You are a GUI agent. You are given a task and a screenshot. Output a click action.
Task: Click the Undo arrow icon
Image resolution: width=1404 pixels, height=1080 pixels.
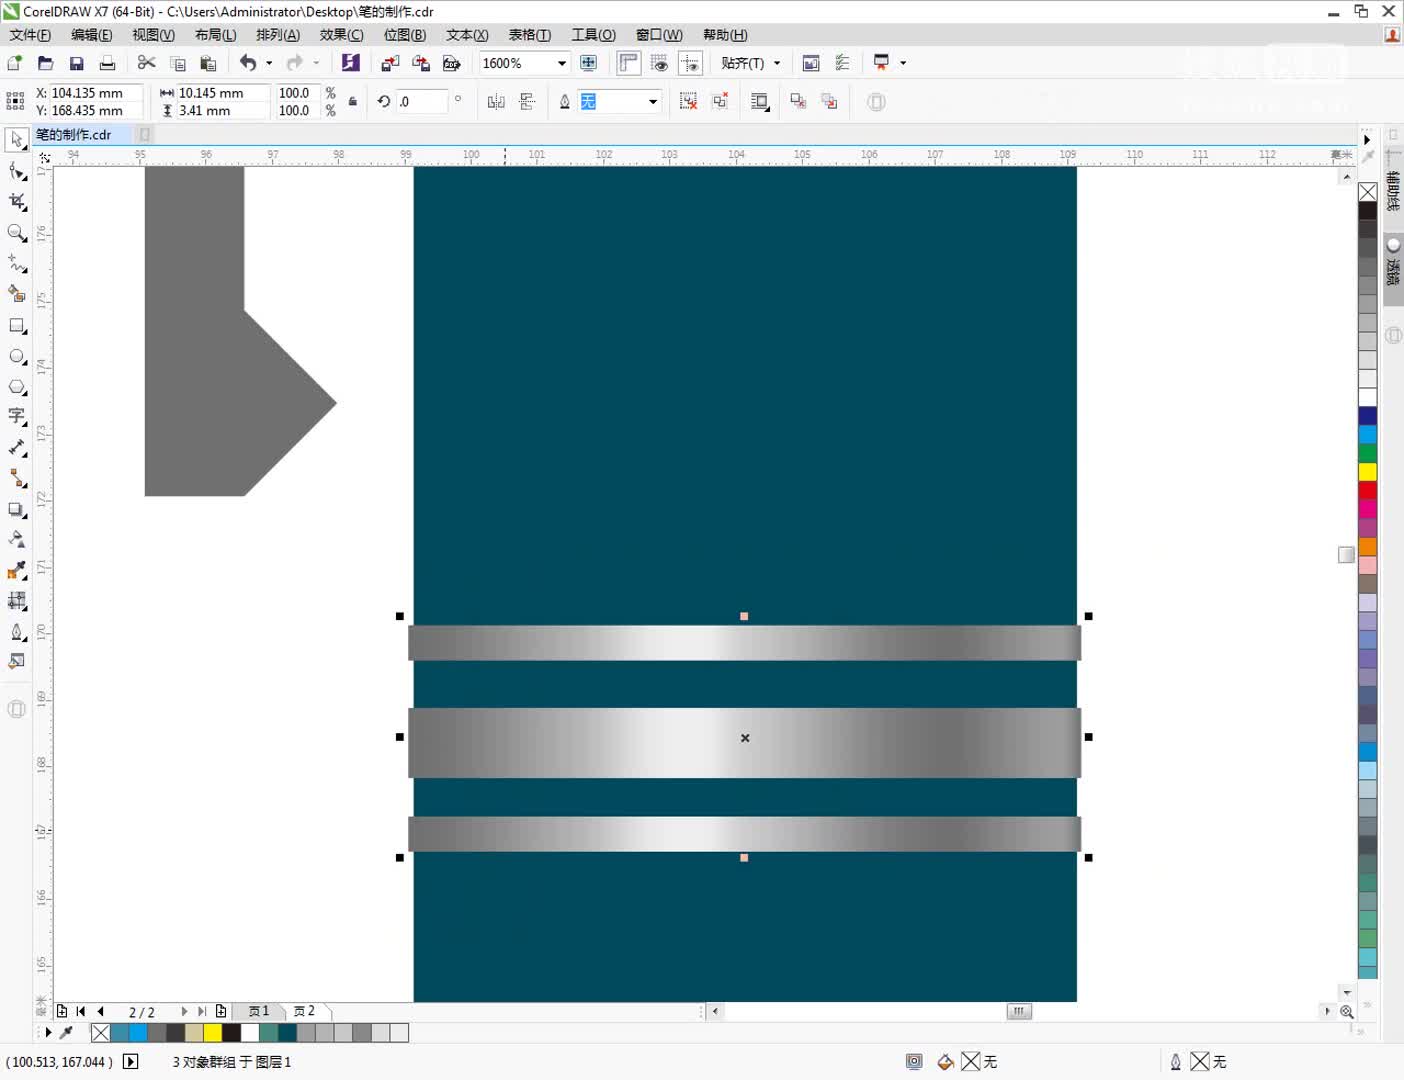[x=247, y=63]
